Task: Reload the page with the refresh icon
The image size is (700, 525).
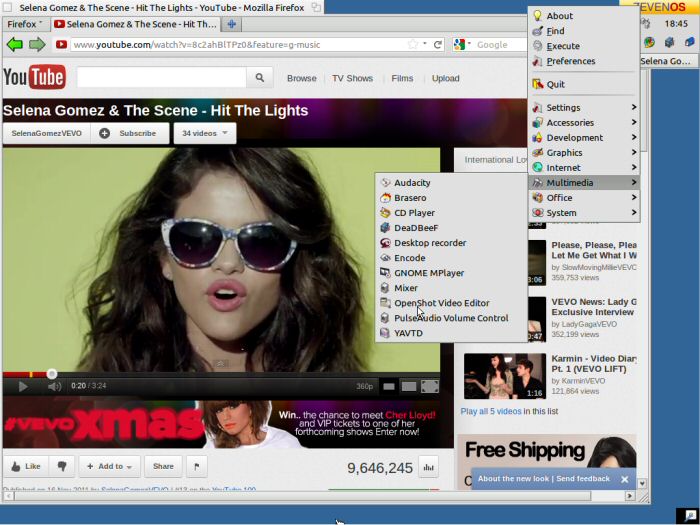Action: [x=437, y=44]
